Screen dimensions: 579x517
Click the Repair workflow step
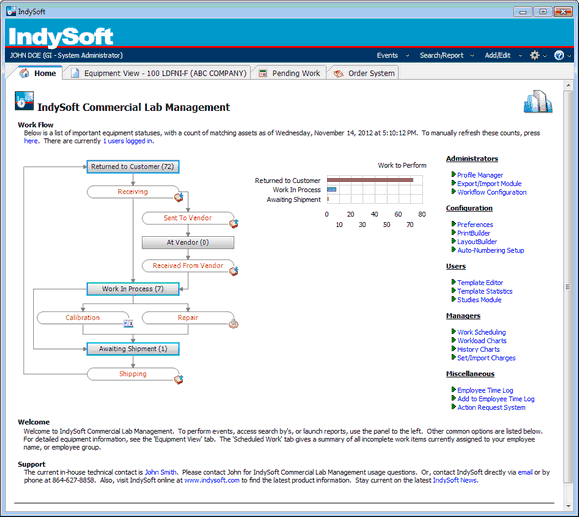click(x=188, y=318)
